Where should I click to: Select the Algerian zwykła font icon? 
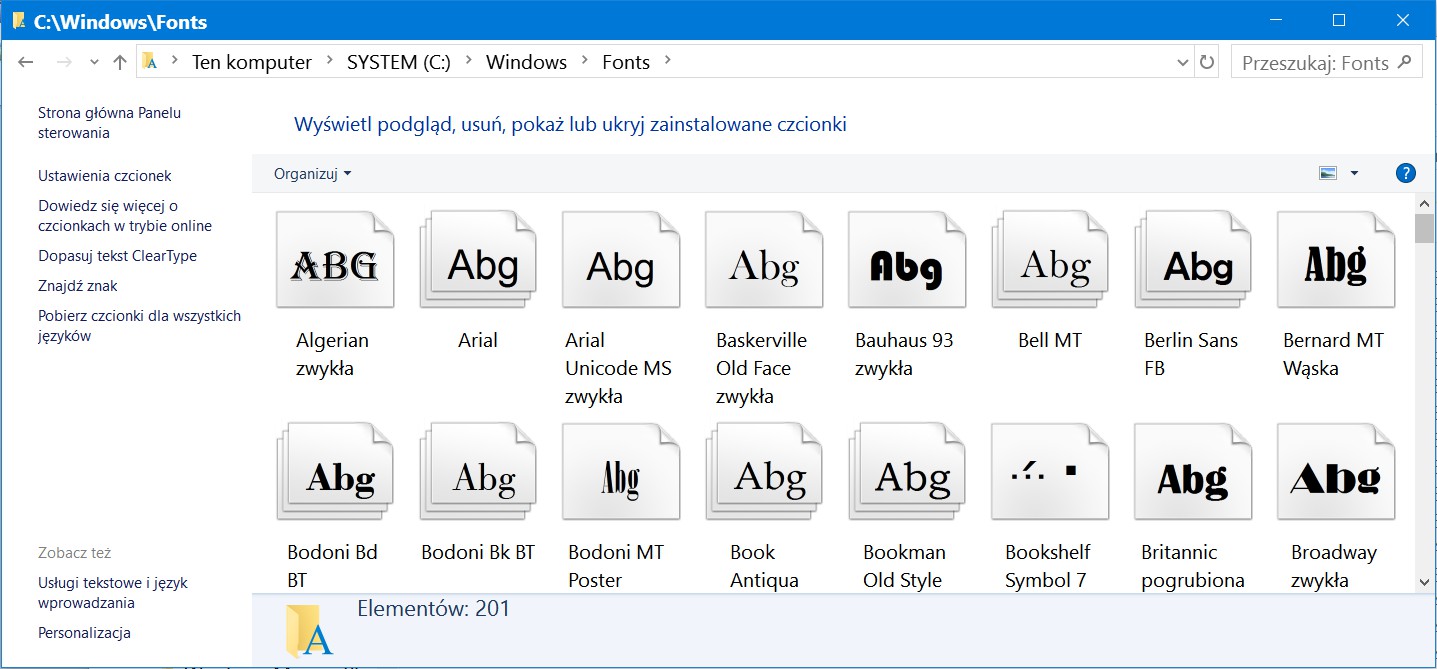334,259
